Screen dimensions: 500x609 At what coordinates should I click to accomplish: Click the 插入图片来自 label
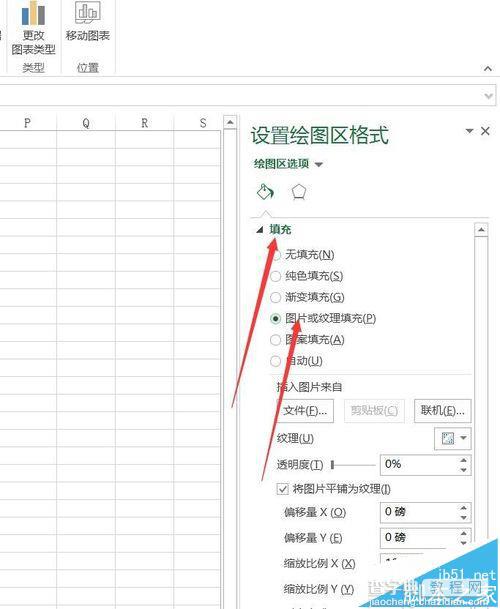click(x=309, y=387)
